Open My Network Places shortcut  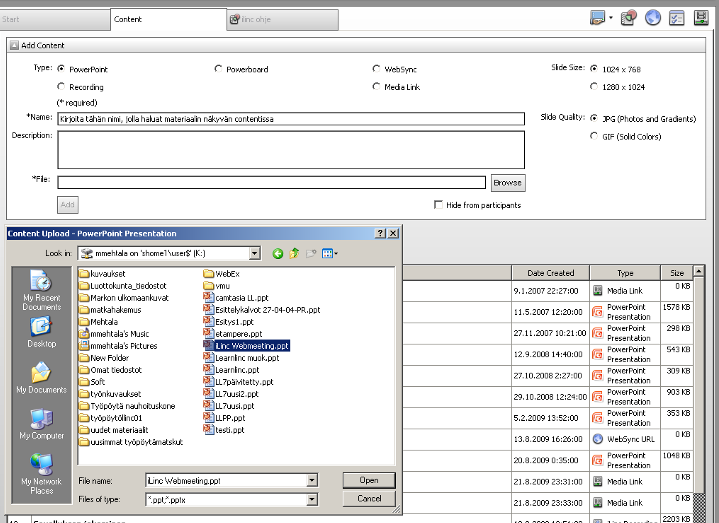(41, 474)
